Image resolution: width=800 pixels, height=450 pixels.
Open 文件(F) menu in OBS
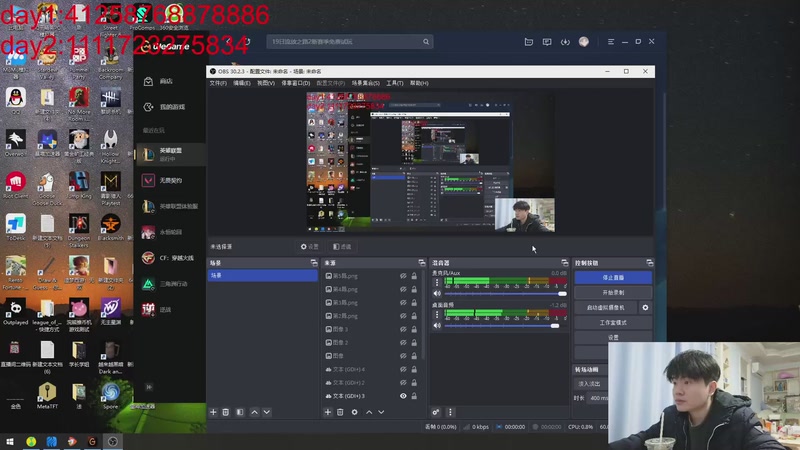pyautogui.click(x=218, y=83)
